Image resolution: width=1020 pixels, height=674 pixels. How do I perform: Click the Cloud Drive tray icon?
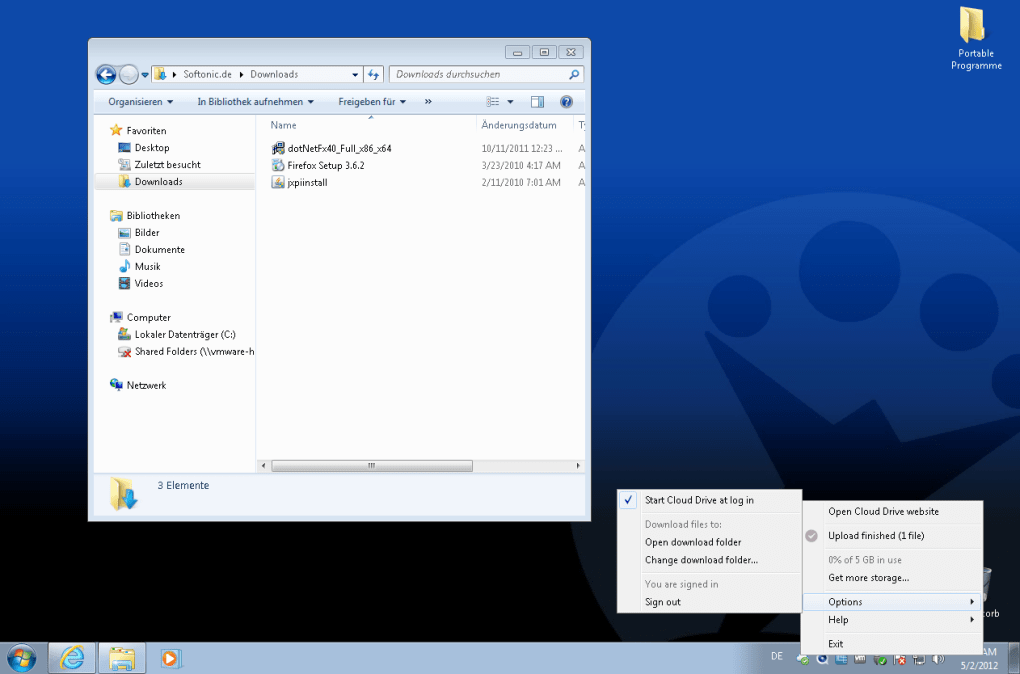[803, 659]
